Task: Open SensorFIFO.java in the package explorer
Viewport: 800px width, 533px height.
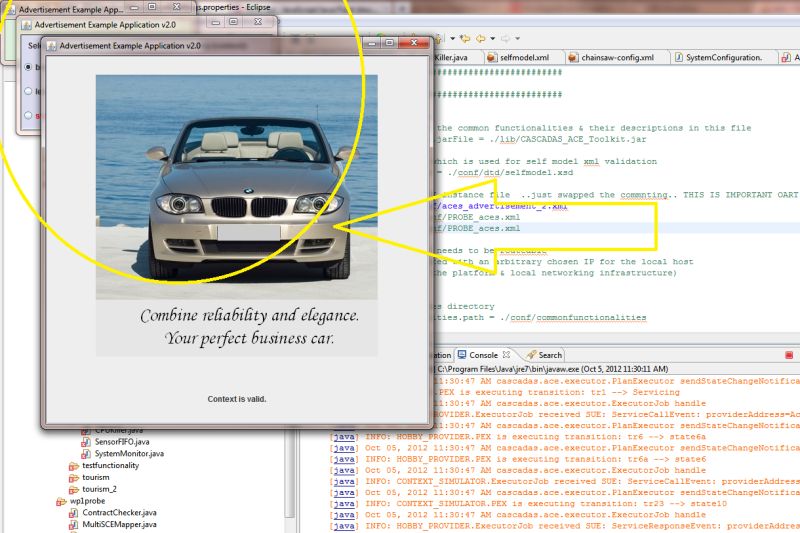Action: (122, 442)
